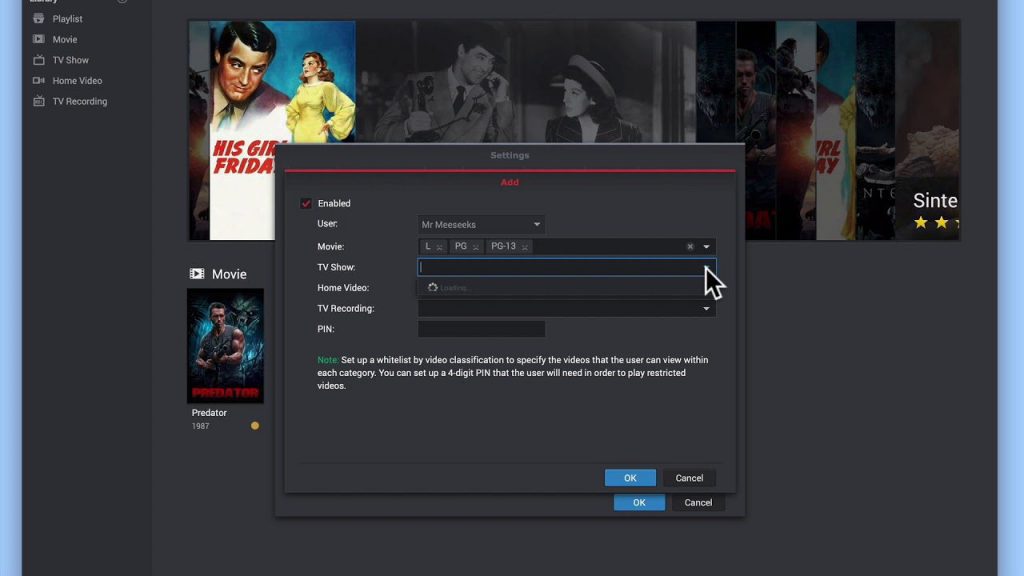Click OK in the outer Settings dialog
The height and width of the screenshot is (576, 1024).
639,502
